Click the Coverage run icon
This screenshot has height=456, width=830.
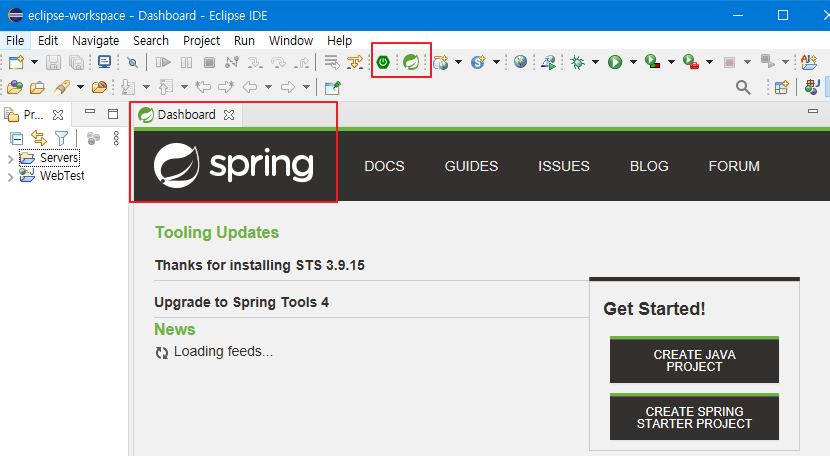tap(653, 62)
